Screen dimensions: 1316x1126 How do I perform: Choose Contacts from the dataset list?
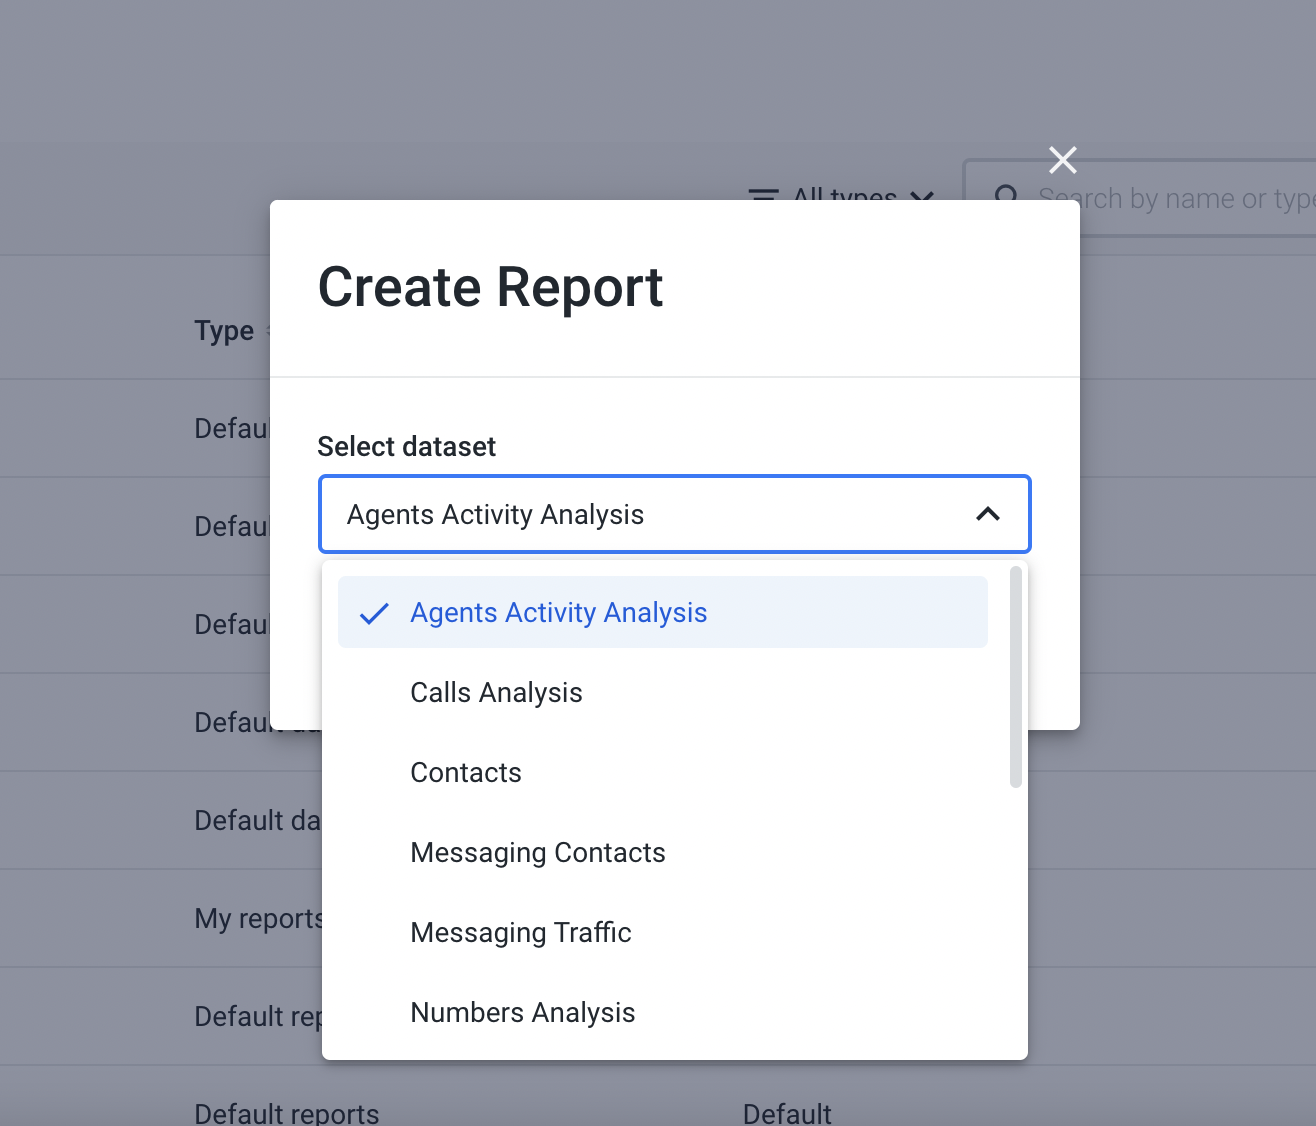click(466, 772)
